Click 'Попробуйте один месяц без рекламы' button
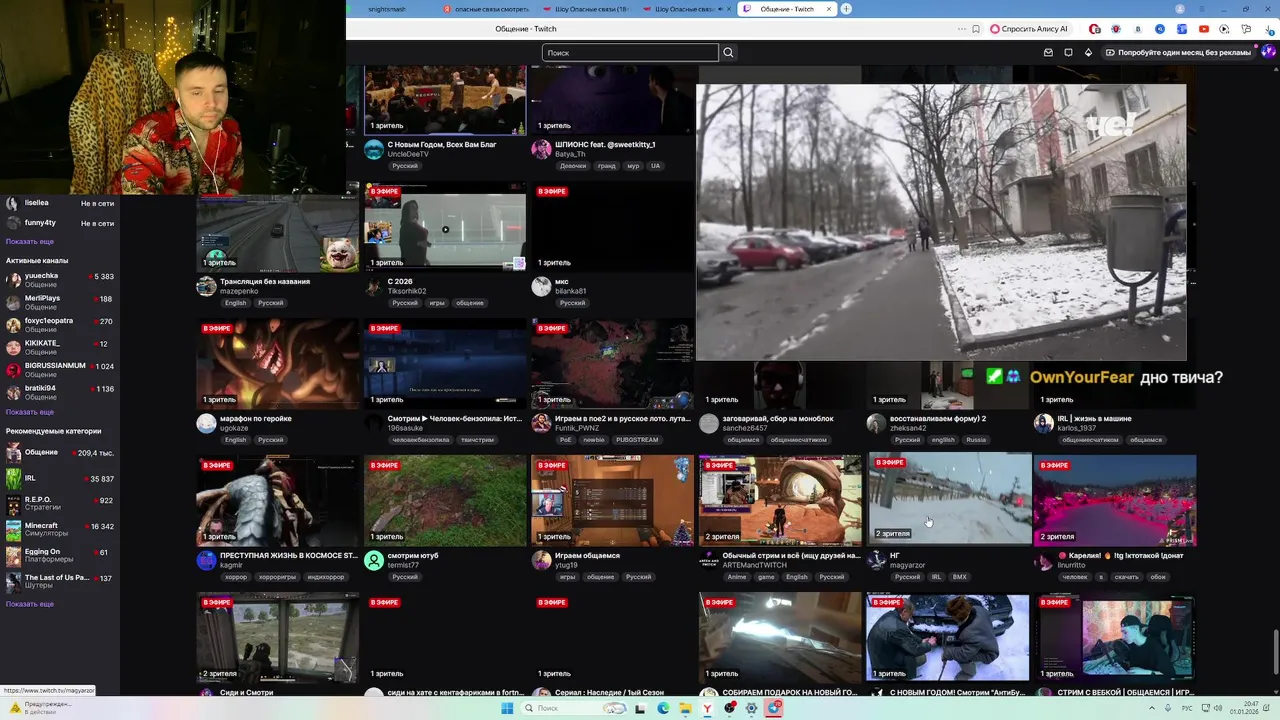Image resolution: width=1280 pixels, height=720 pixels. click(x=1178, y=52)
